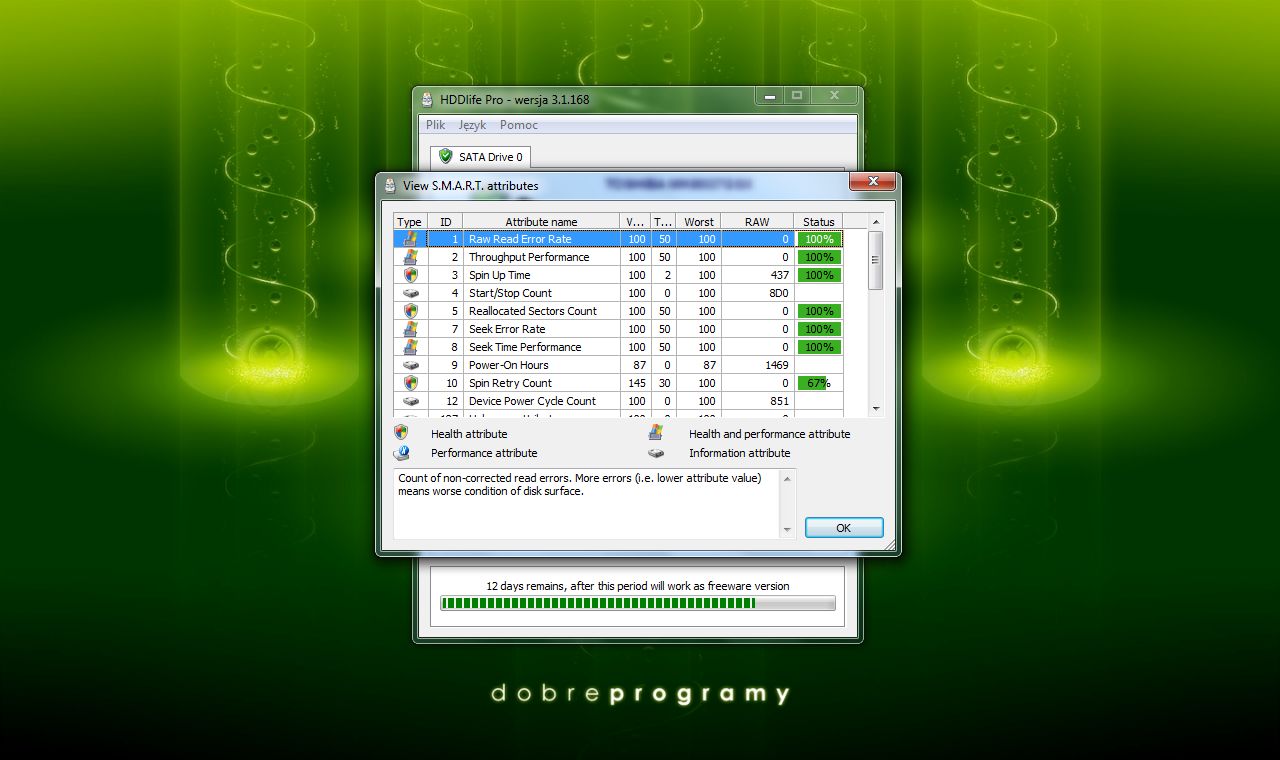Image resolution: width=1280 pixels, height=760 pixels.
Task: Click the 67% status bar of Spin Retry Count
Action: 819,383
